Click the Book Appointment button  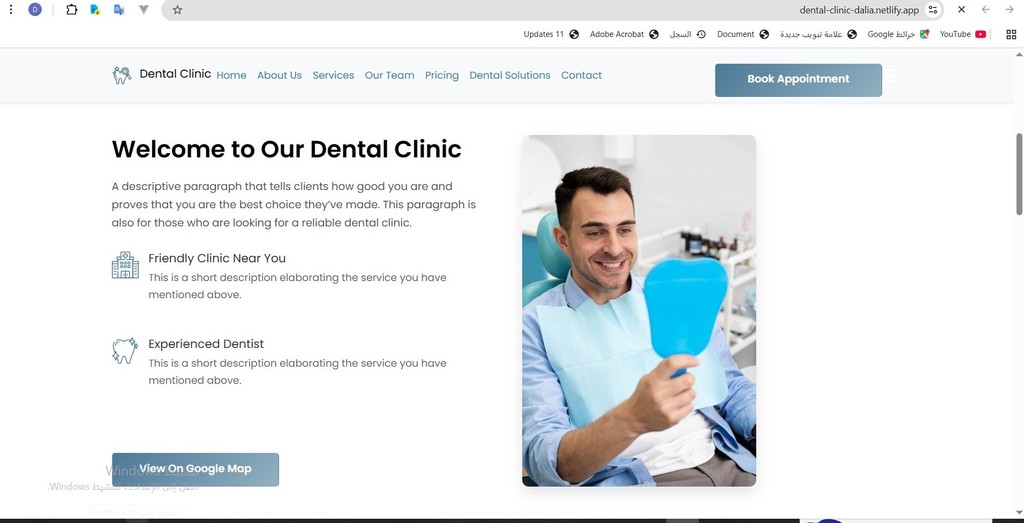[798, 80]
